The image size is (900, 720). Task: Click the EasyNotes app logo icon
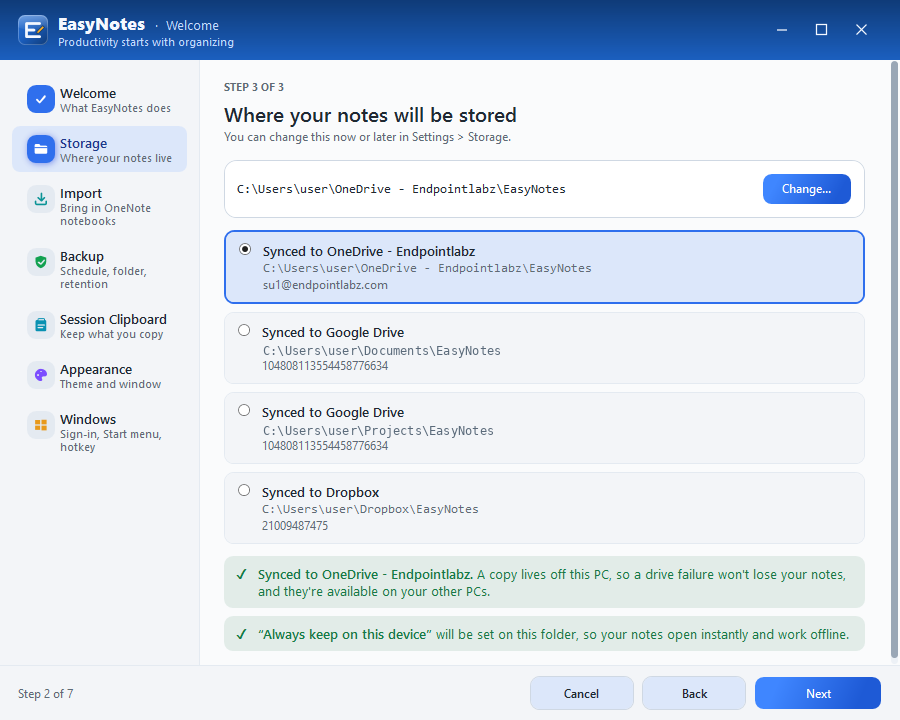(33, 30)
